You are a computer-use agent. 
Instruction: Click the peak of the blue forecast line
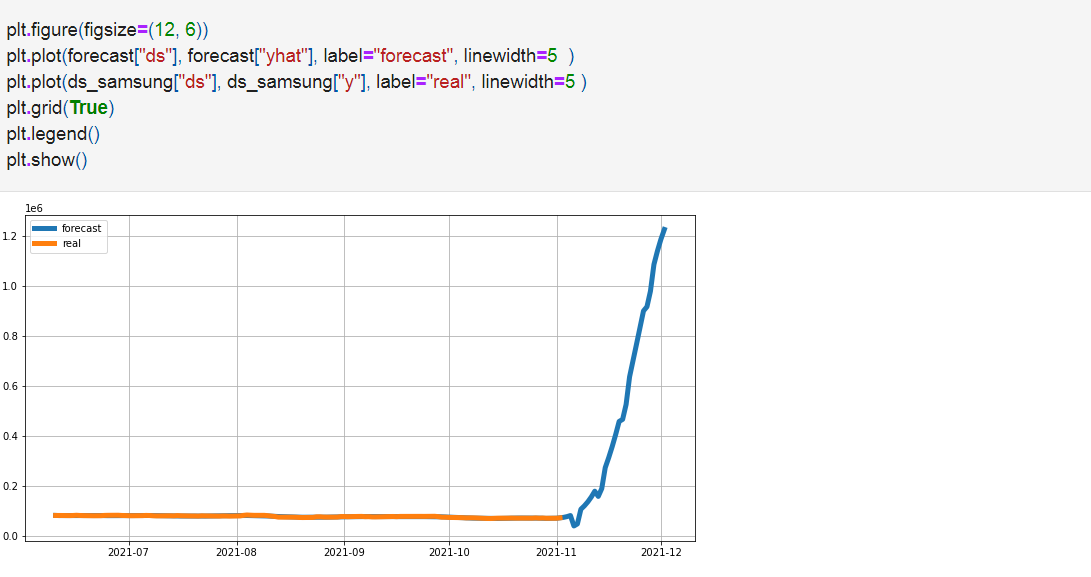click(x=664, y=229)
